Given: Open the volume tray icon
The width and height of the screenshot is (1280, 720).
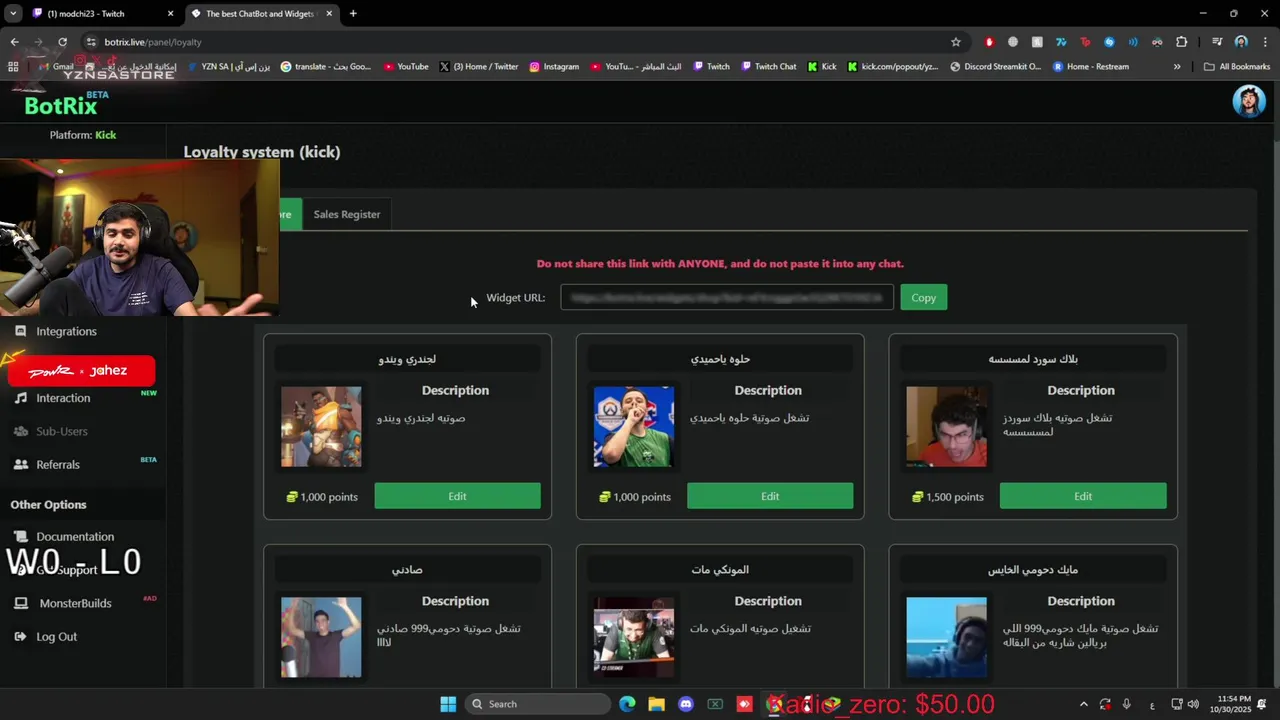Looking at the screenshot, I should point(1193,704).
